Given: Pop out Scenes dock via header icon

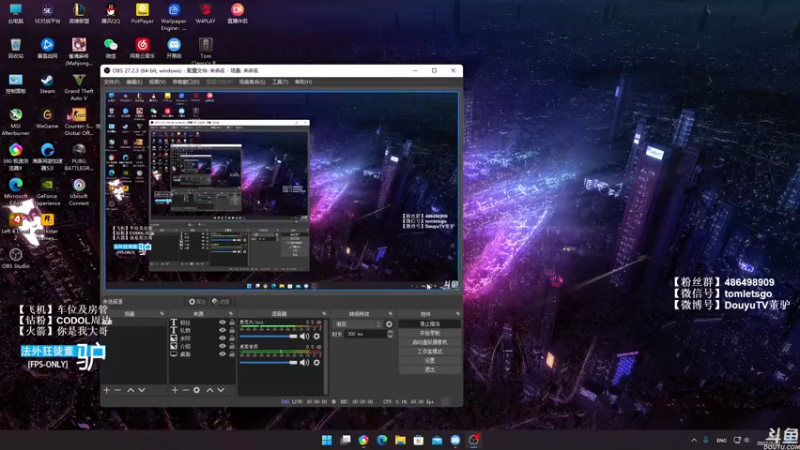Looking at the screenshot, I should pyautogui.click(x=162, y=313).
